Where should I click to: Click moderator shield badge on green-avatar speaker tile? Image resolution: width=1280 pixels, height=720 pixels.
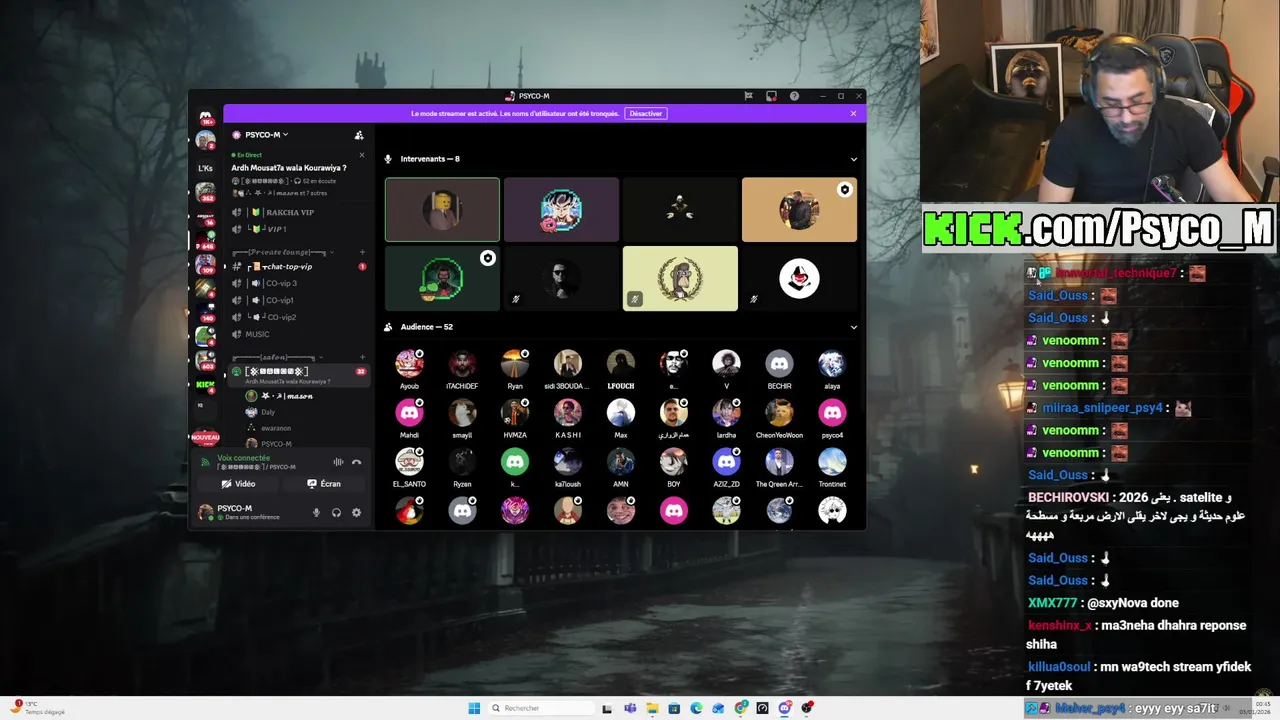click(x=487, y=258)
